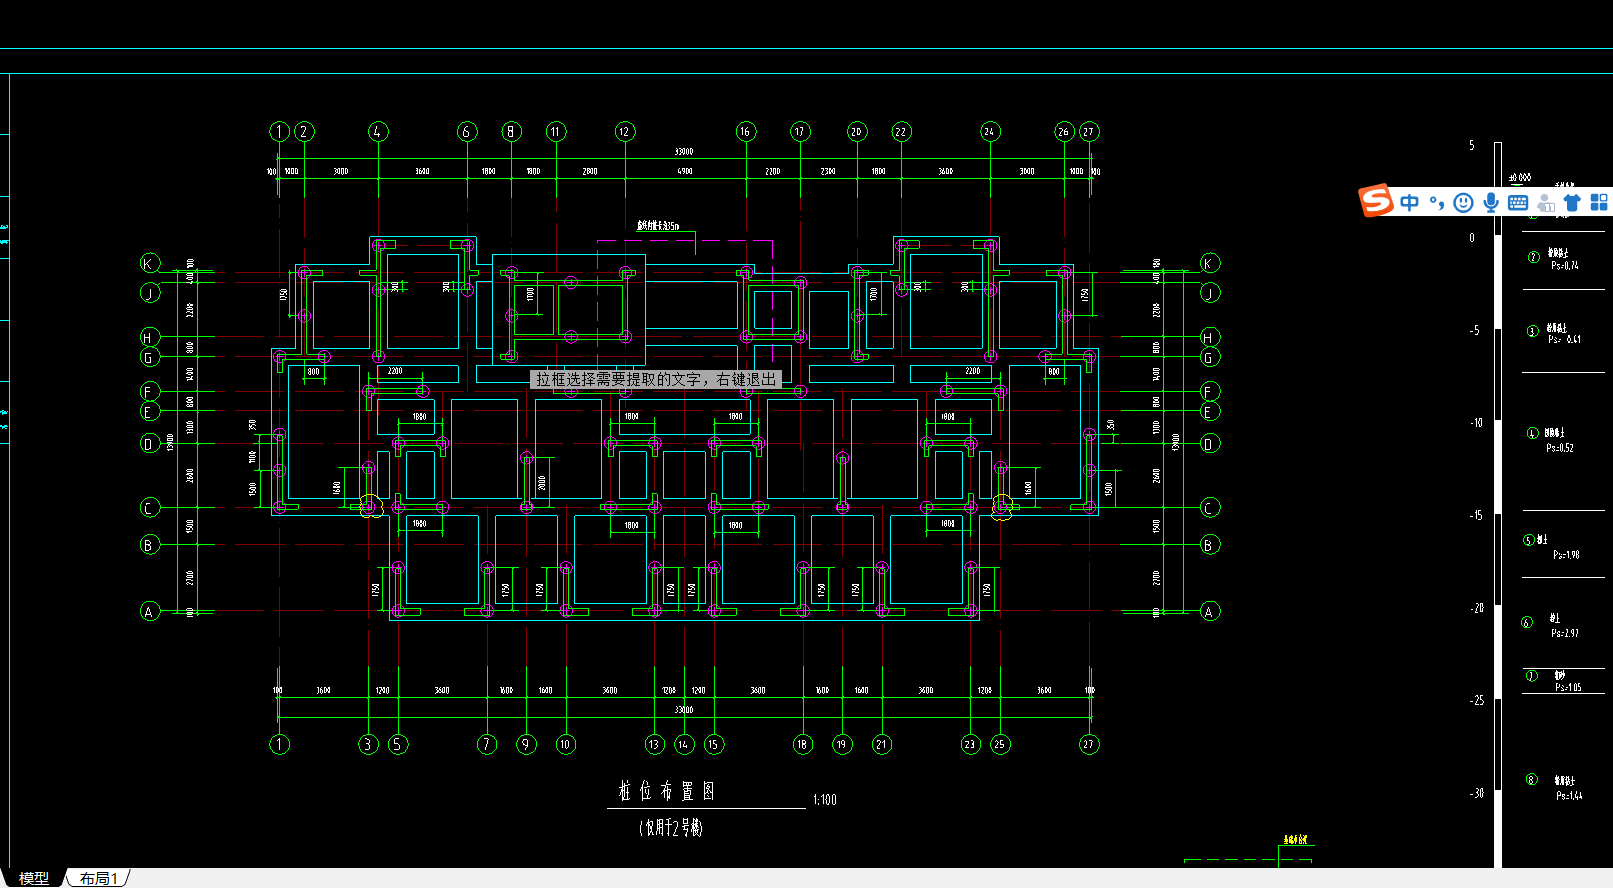Open the skin shirt icon in IME bar
This screenshot has width=1613, height=888.
click(1572, 203)
